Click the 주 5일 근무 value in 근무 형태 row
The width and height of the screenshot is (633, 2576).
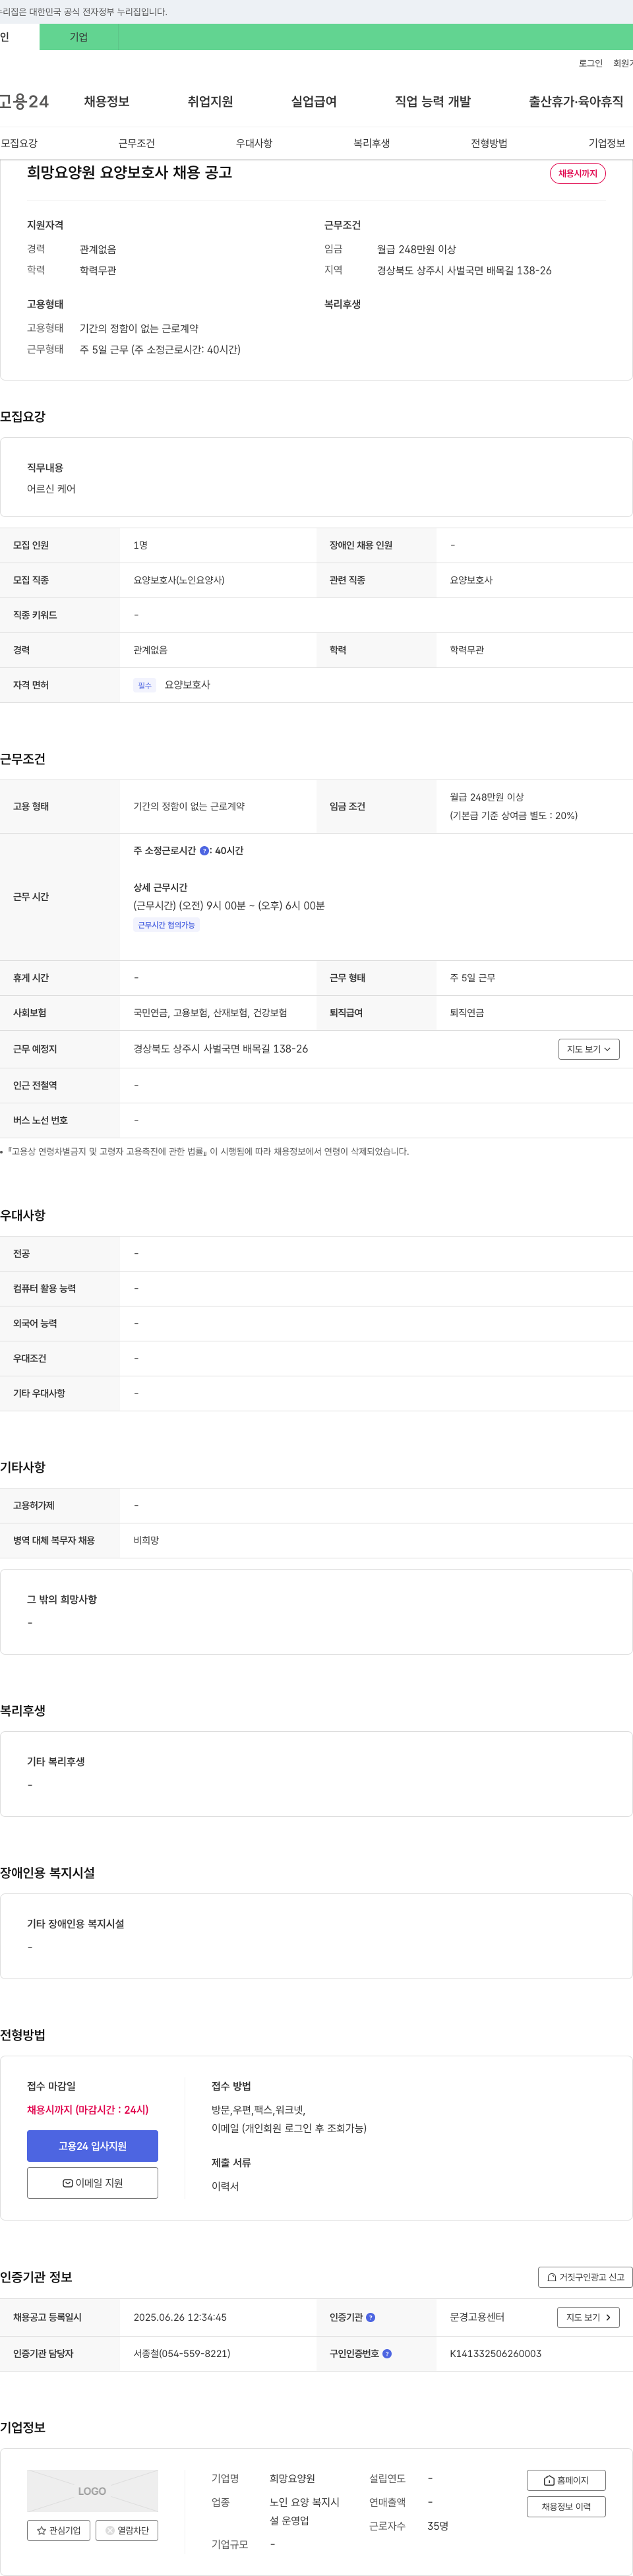coord(473,978)
